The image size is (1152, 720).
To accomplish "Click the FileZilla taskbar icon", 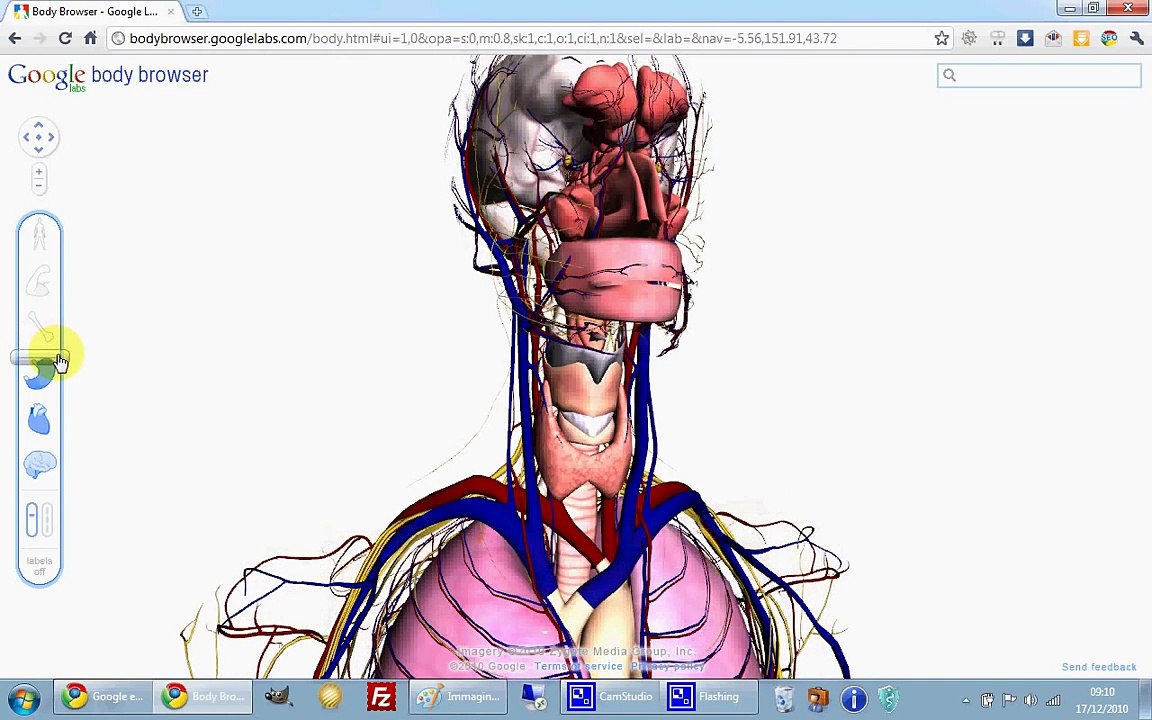I will (x=381, y=696).
